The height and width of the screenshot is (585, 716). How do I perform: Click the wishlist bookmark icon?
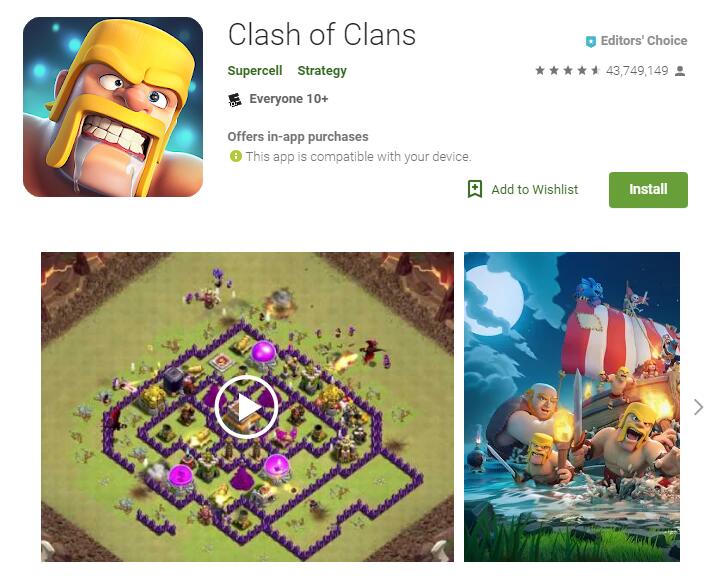tap(475, 189)
